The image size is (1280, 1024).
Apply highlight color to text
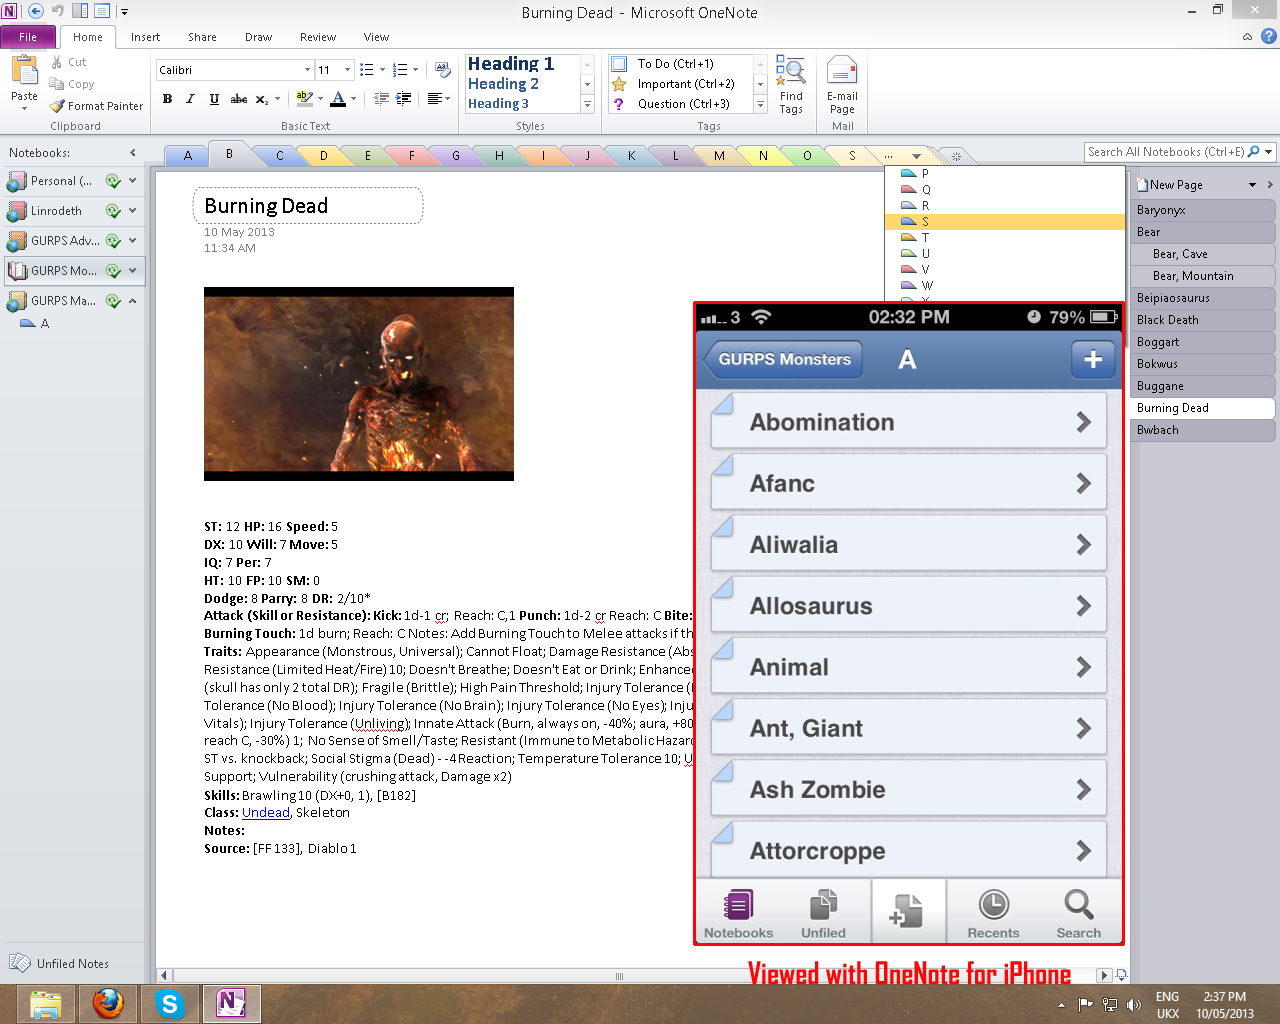tap(305, 99)
